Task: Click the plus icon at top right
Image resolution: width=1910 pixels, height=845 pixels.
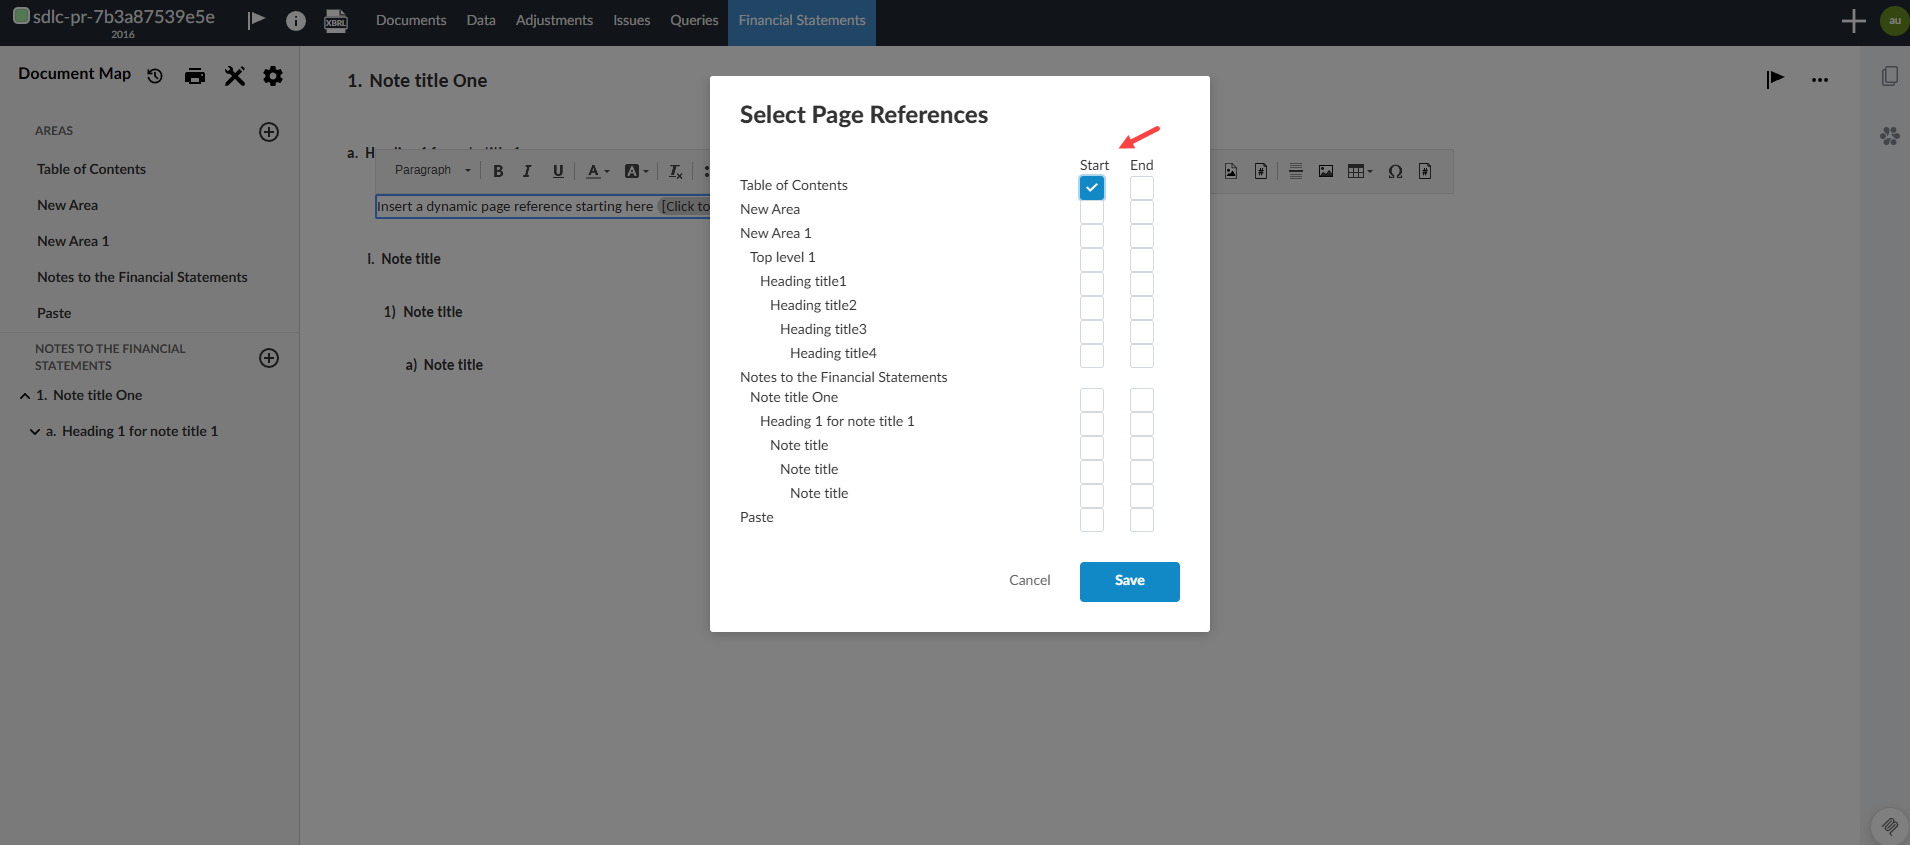Action: point(1854,21)
